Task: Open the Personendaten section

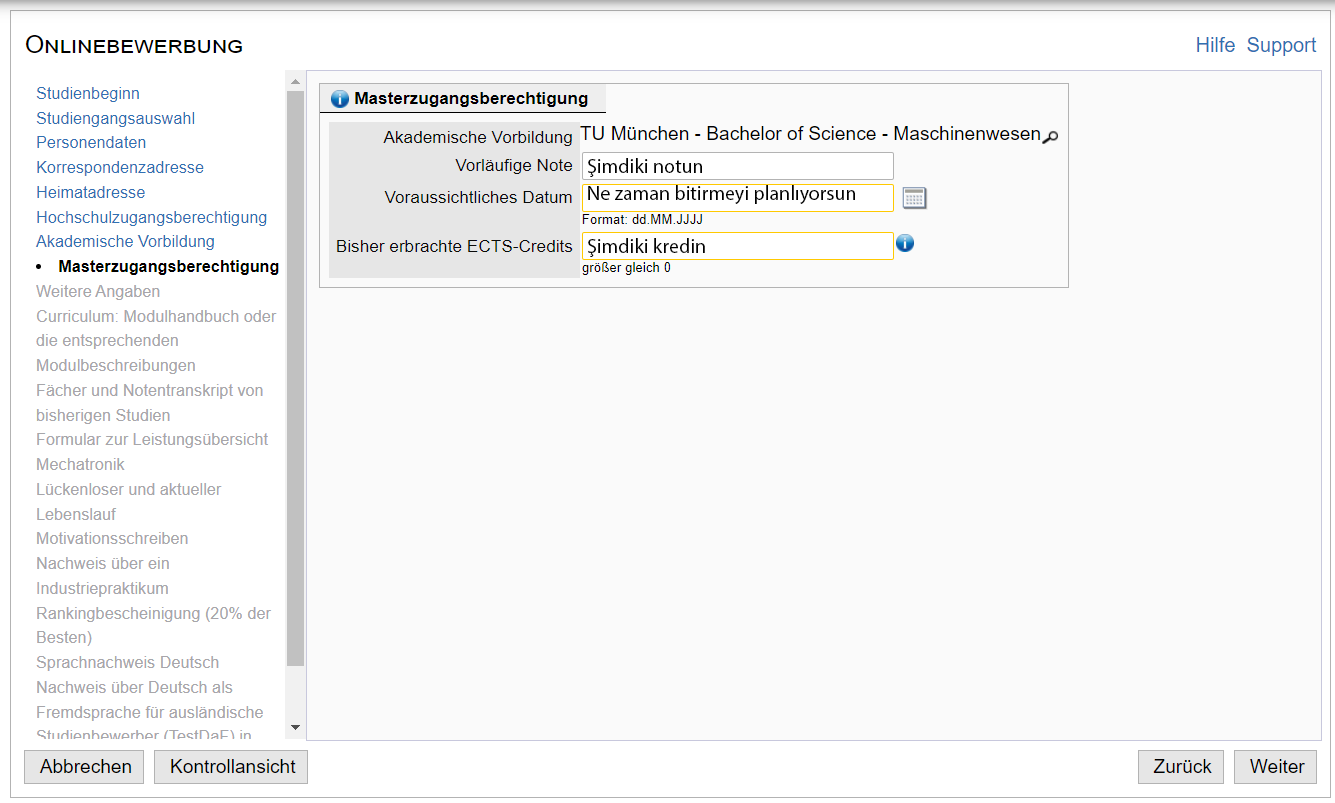Action: 91,142
